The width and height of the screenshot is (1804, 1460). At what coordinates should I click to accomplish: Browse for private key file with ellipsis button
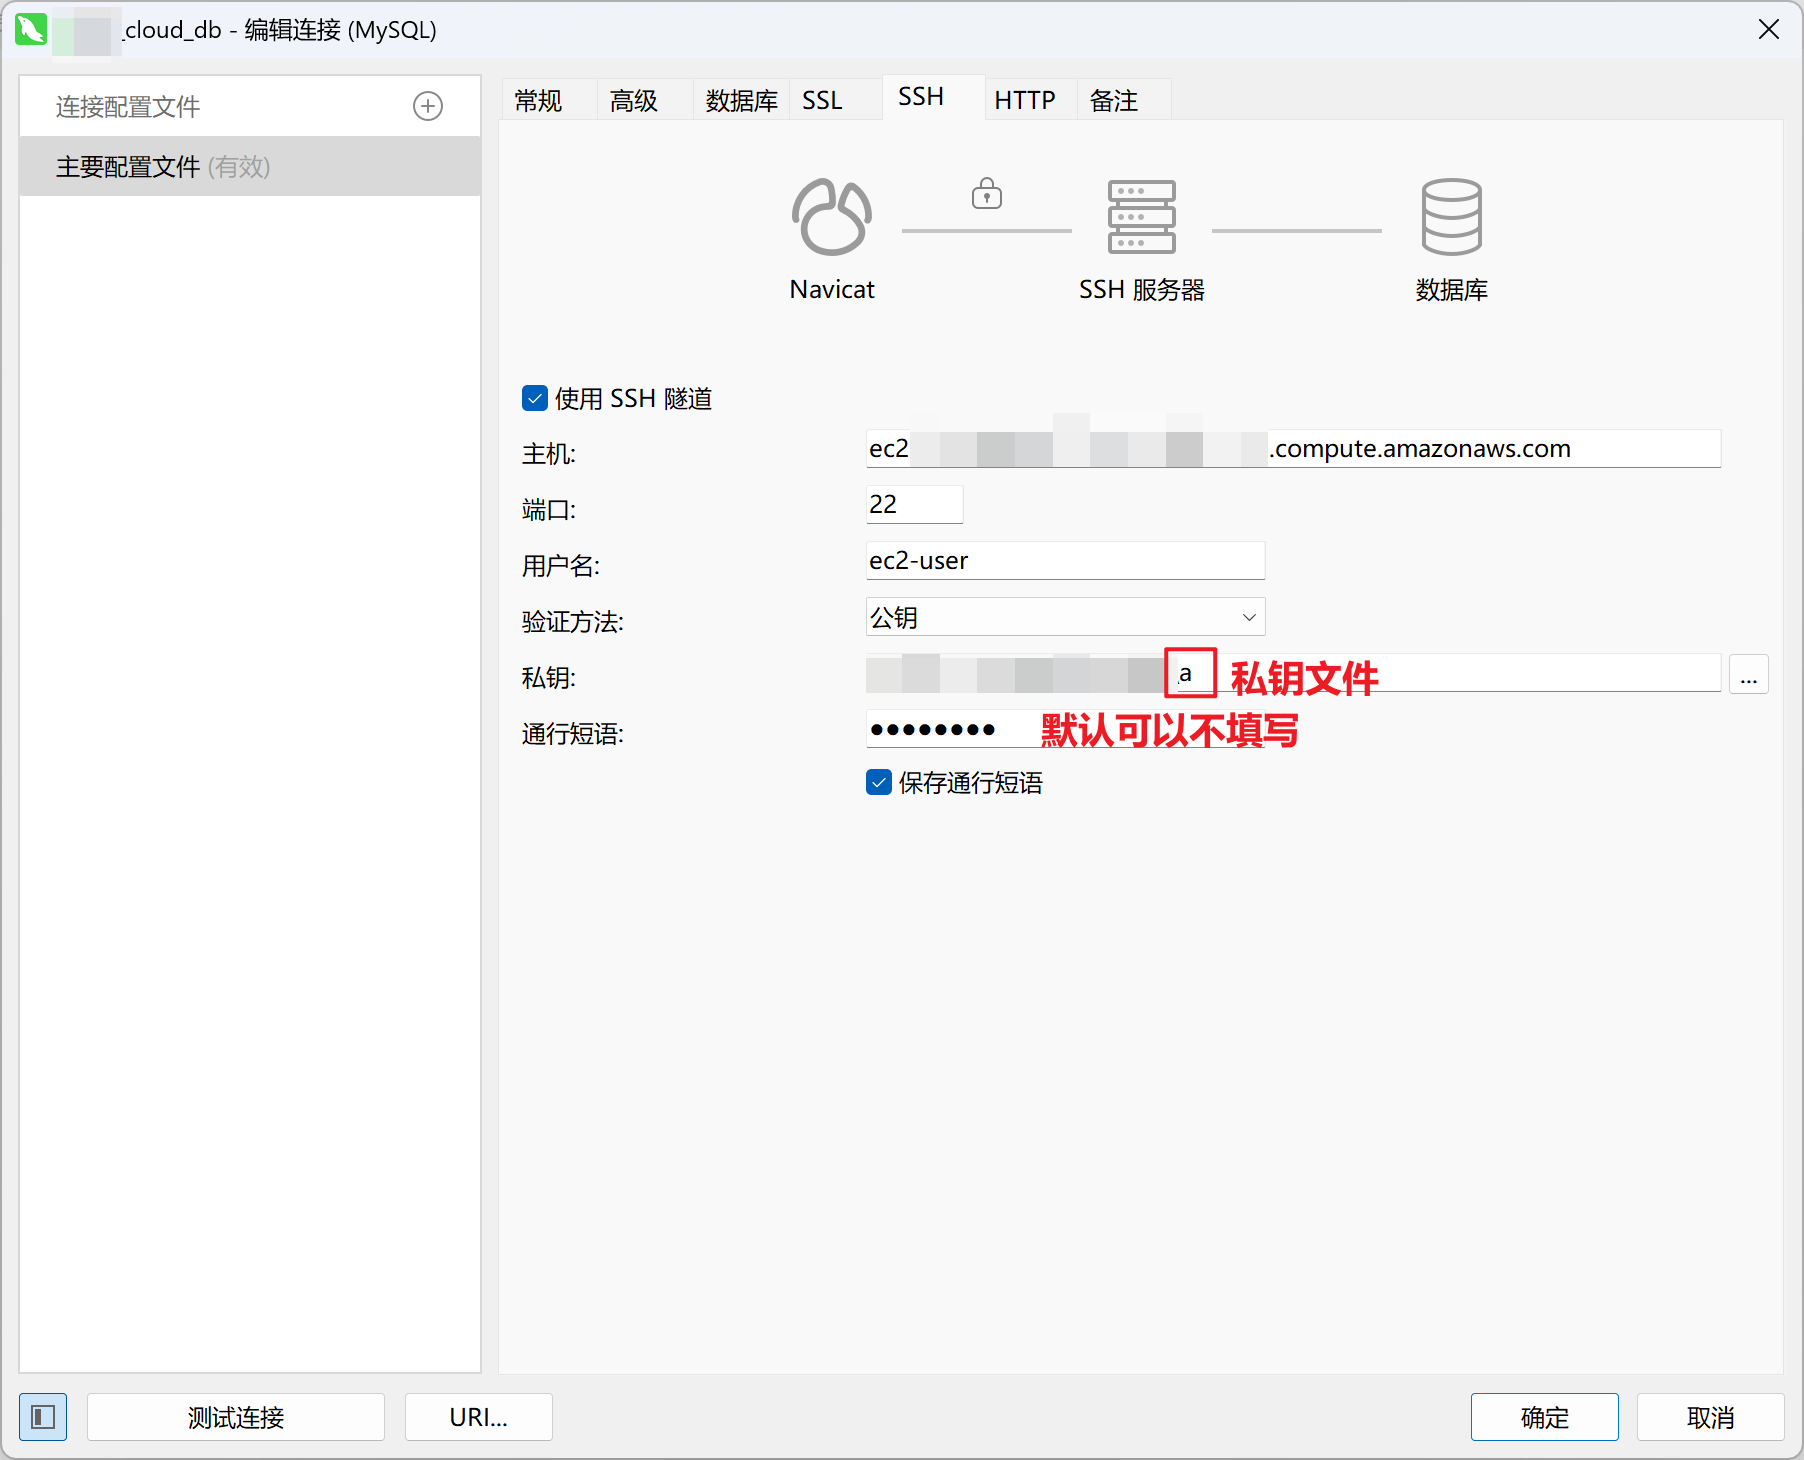tap(1748, 675)
